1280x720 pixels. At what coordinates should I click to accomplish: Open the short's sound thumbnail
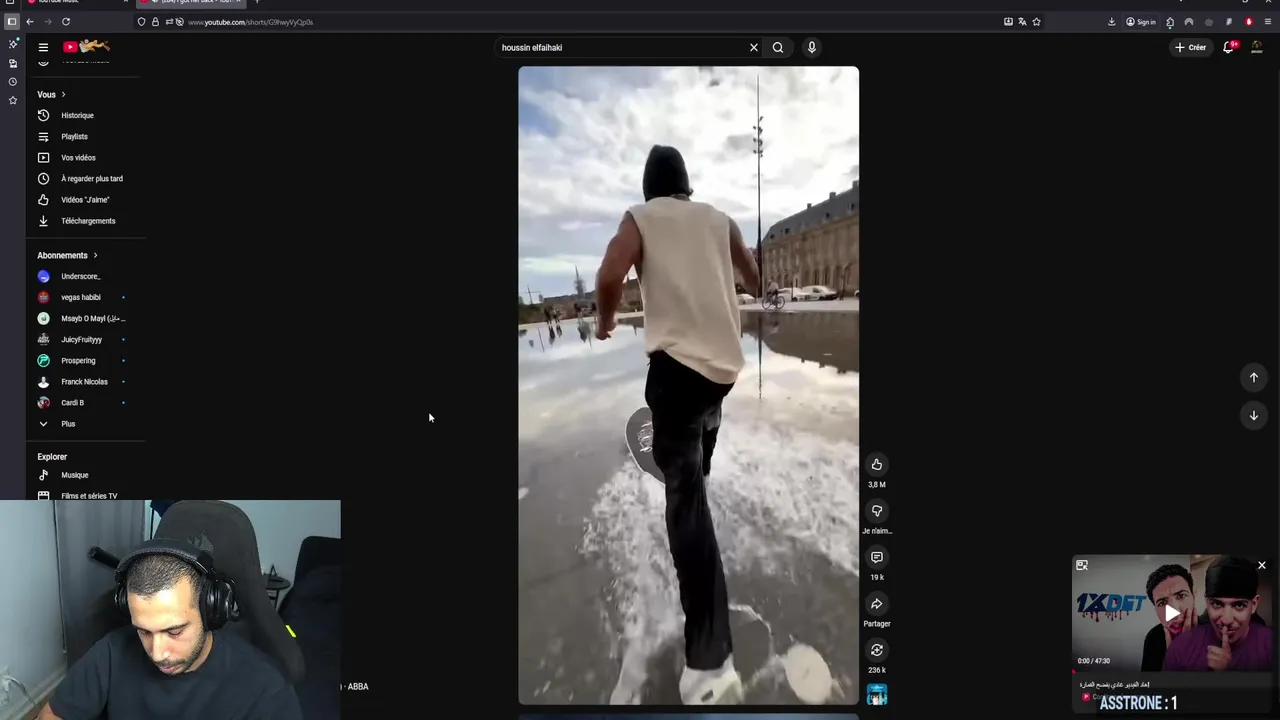pos(877,695)
